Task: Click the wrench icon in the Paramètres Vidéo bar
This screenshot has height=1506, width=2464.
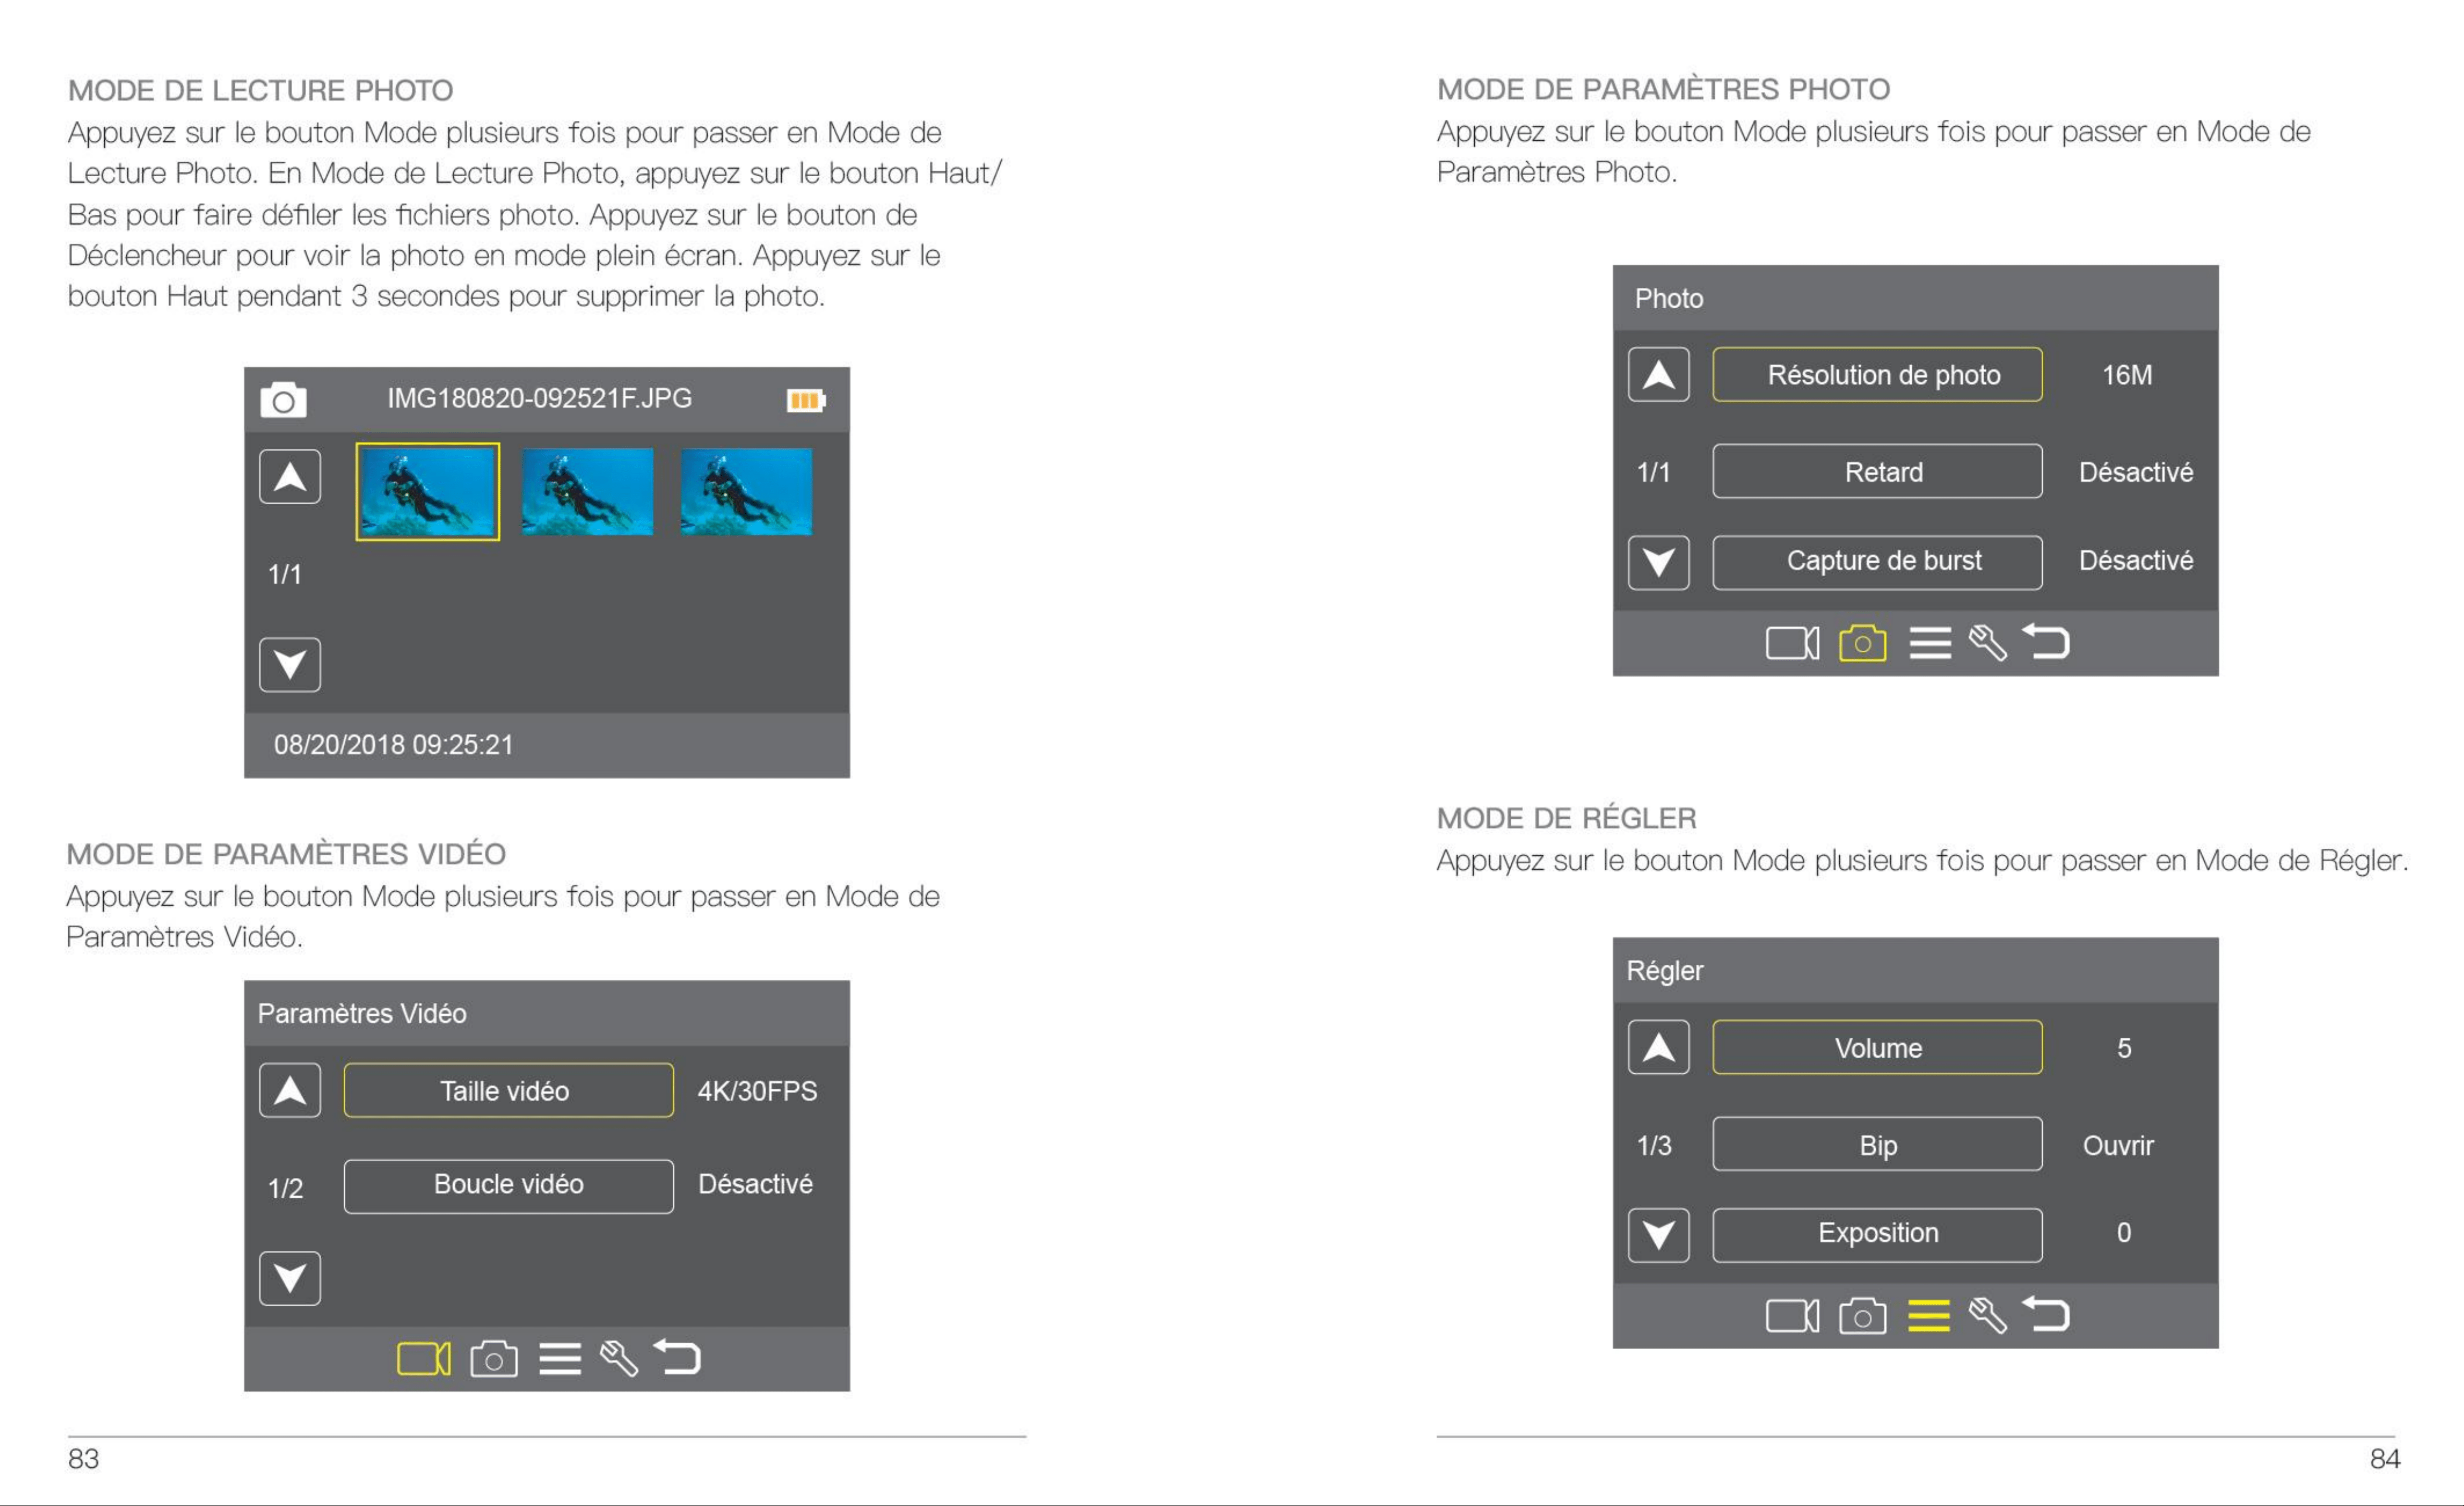Action: pyautogui.click(x=619, y=1359)
